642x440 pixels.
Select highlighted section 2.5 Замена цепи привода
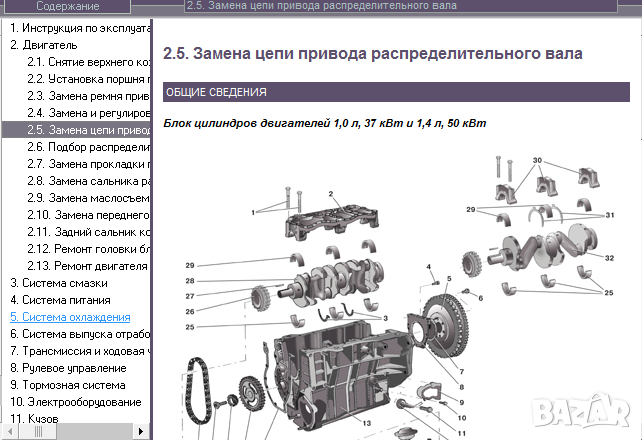[88, 130]
